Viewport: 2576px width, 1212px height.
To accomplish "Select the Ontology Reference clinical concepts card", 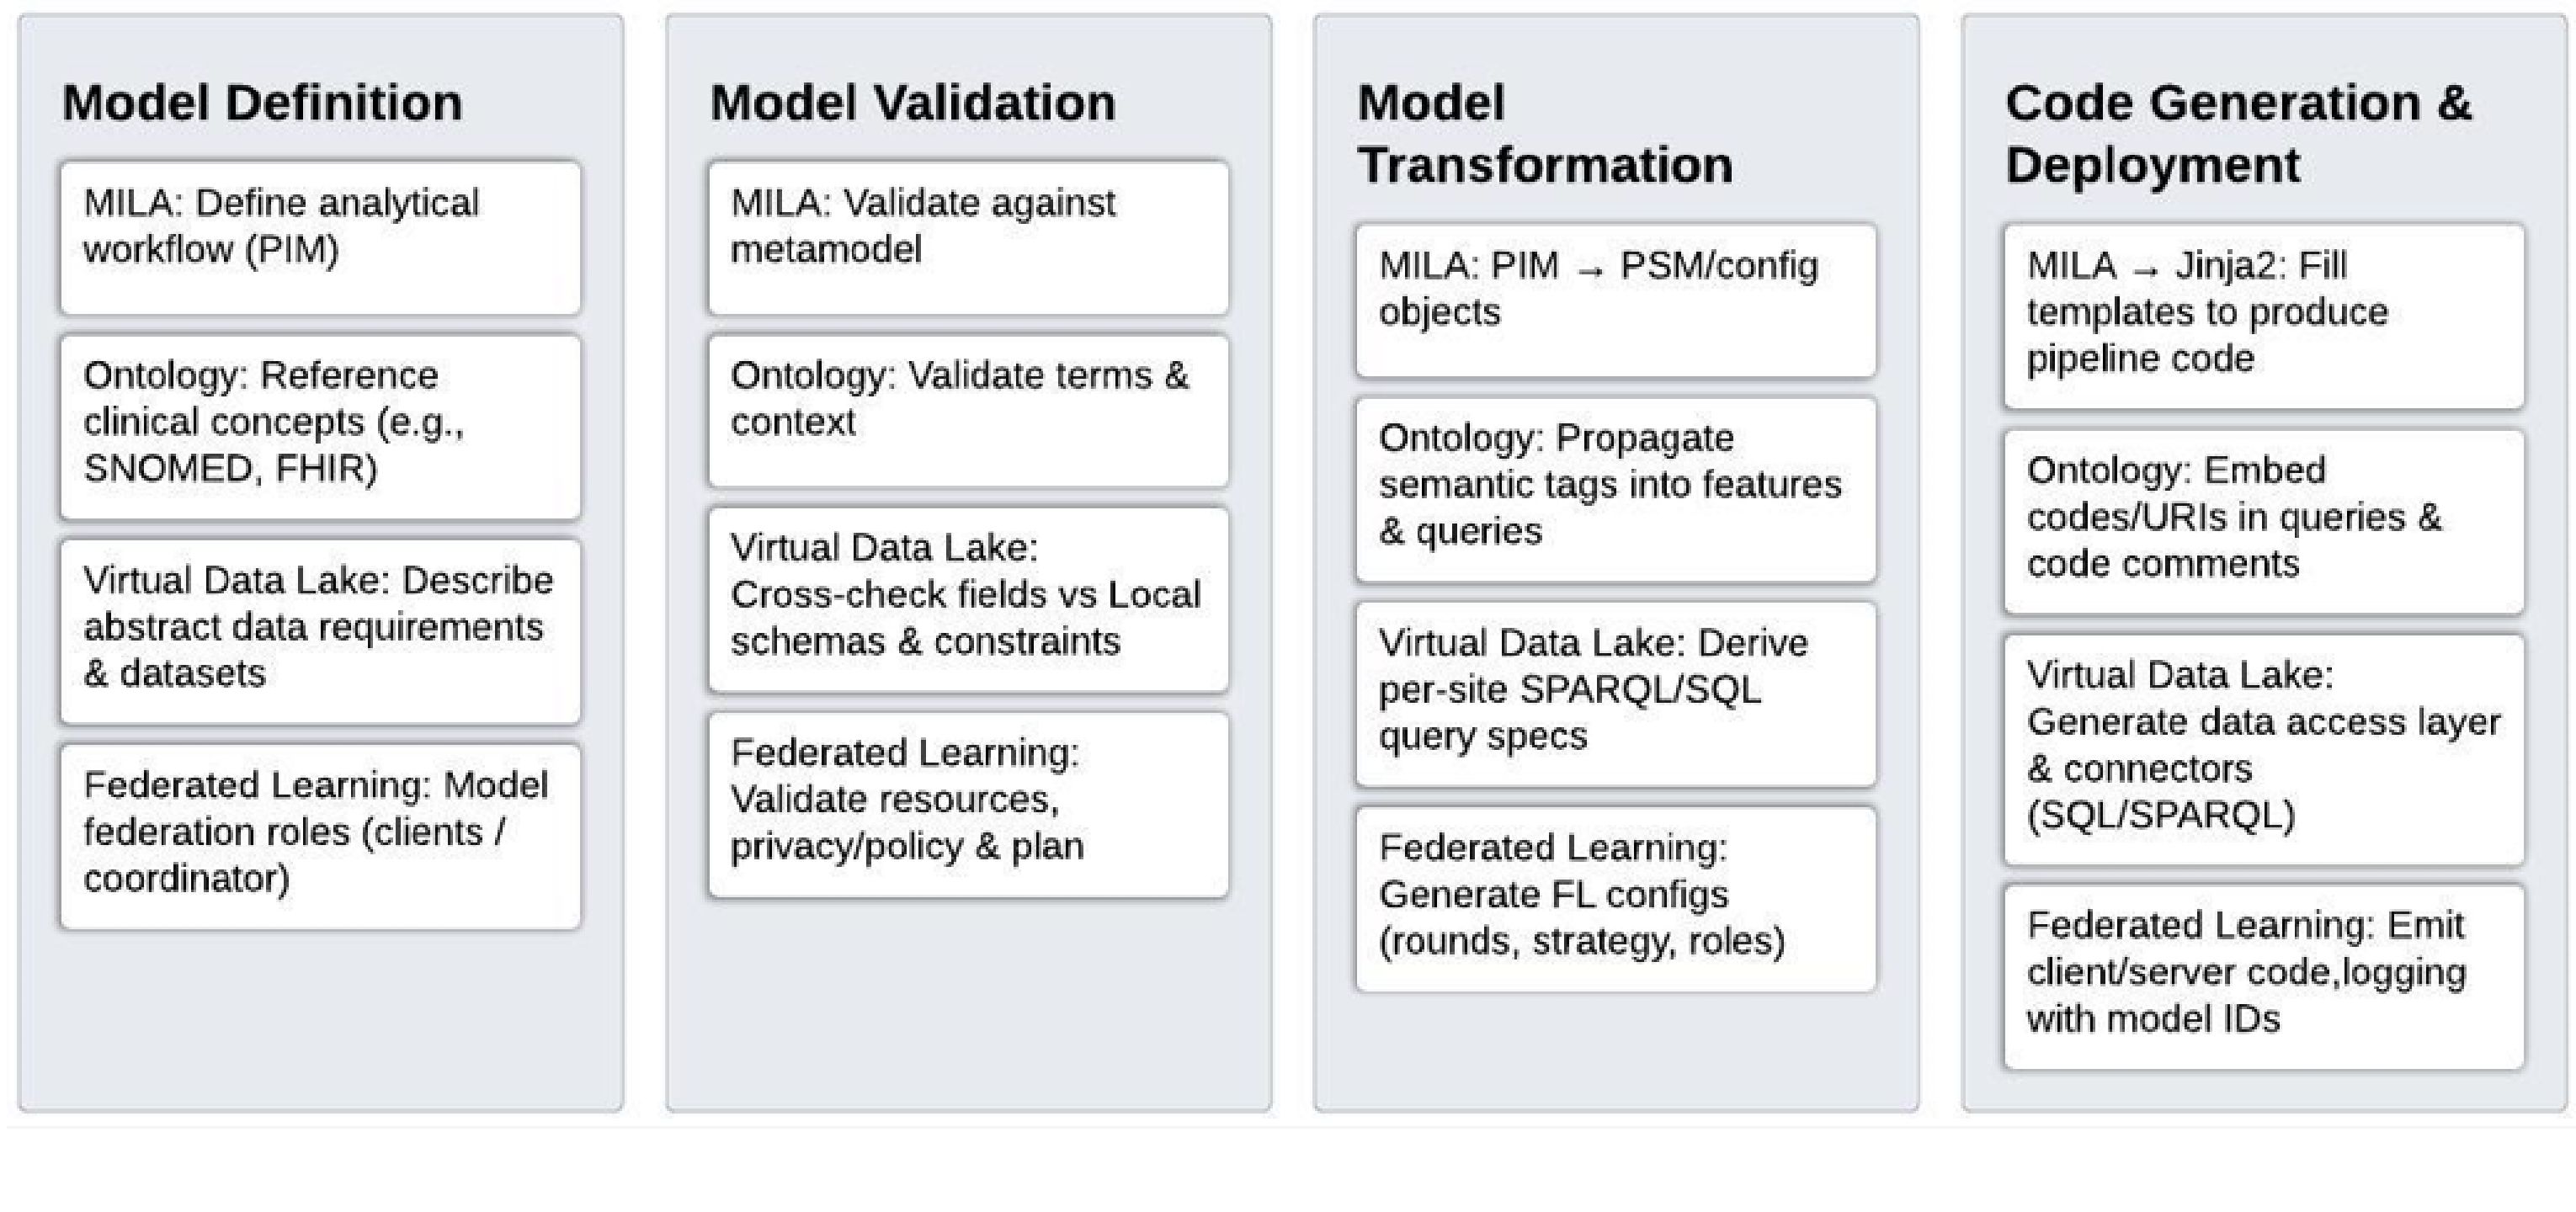I will pos(320,427).
